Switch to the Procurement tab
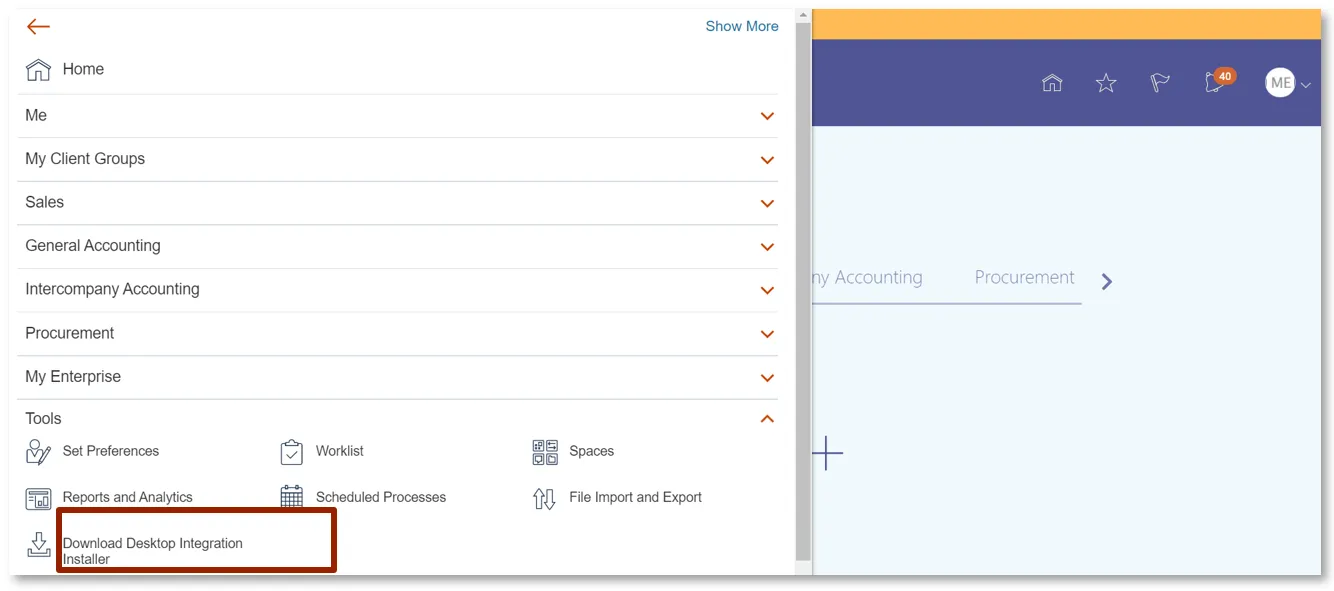Viewport: 1334px width, 591px height. click(x=1024, y=278)
